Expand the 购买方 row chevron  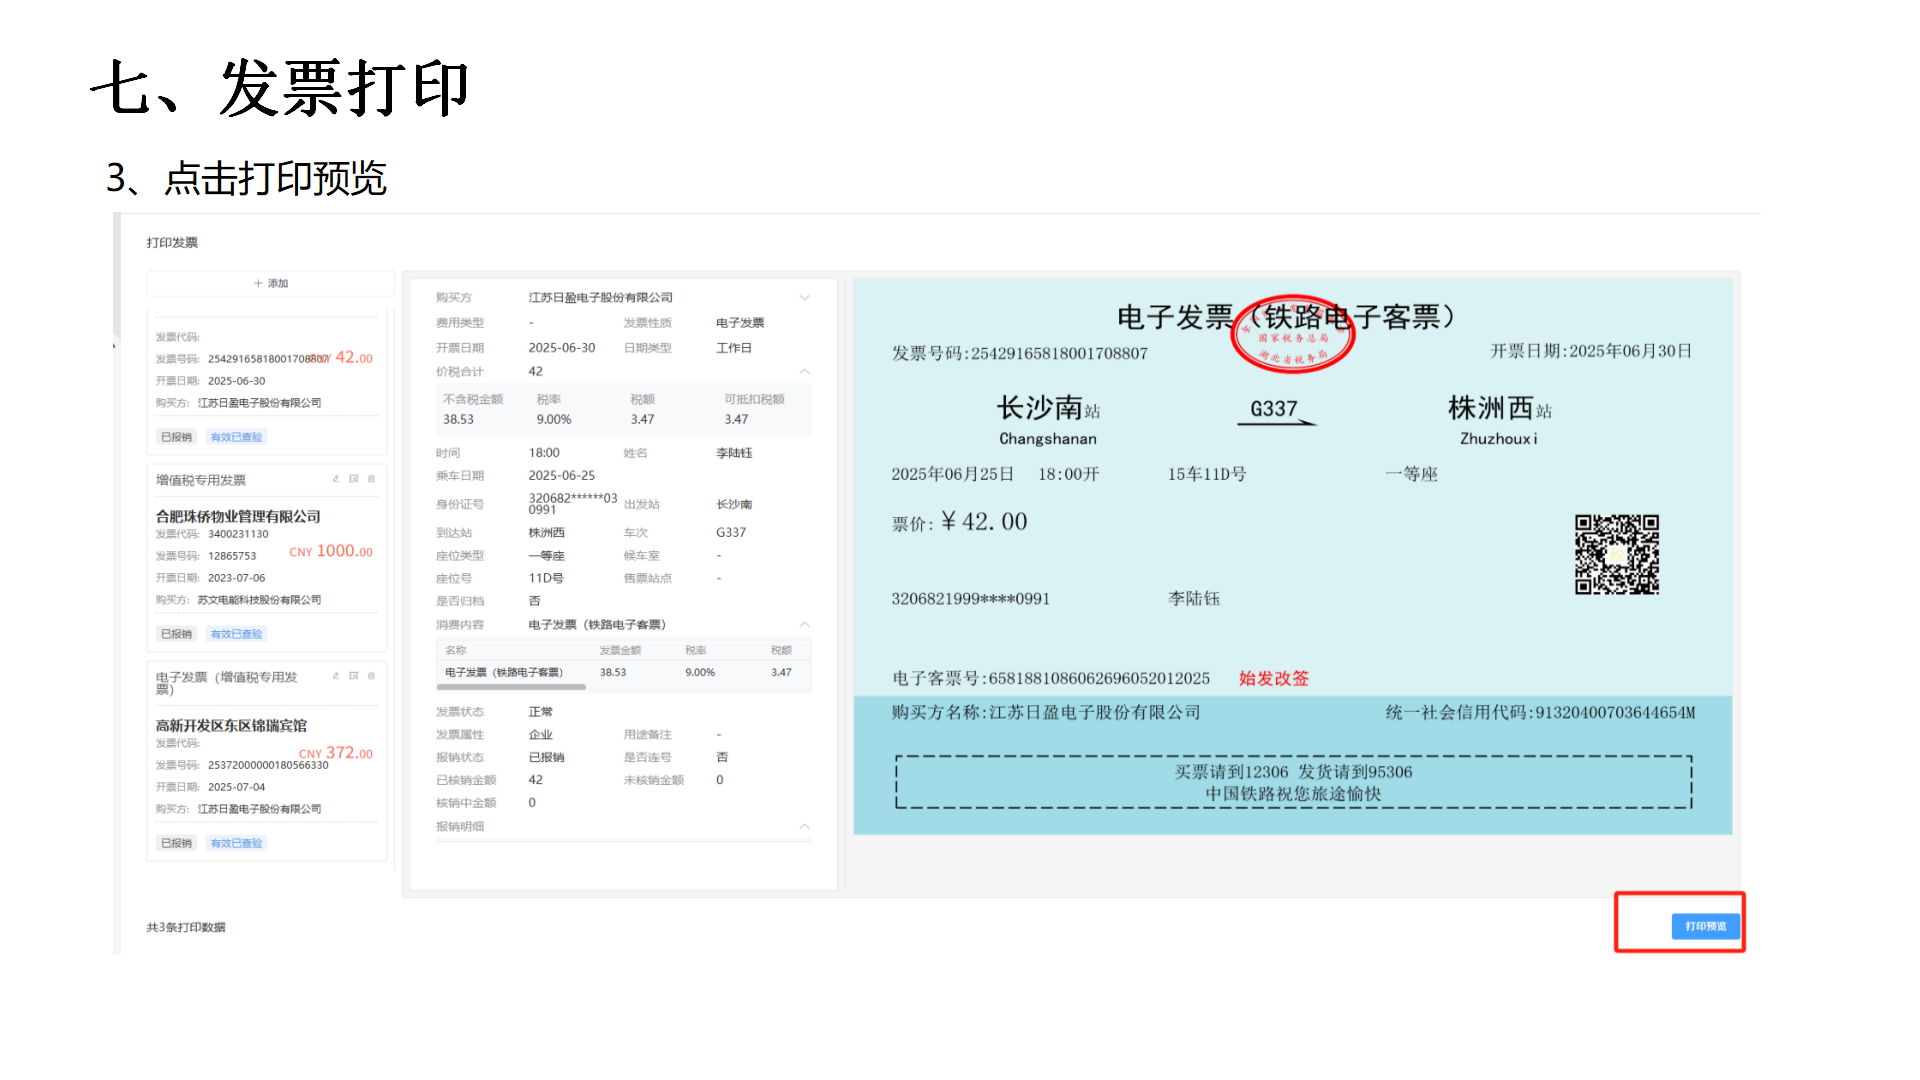[x=804, y=298]
